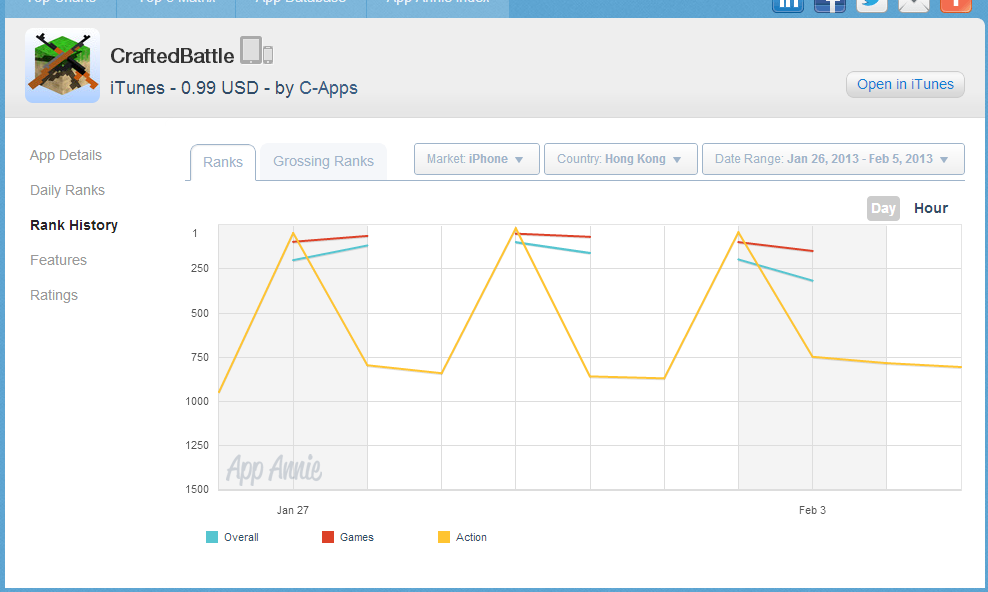Click the CraftedBattle app title
The image size is (988, 592).
coord(172,56)
